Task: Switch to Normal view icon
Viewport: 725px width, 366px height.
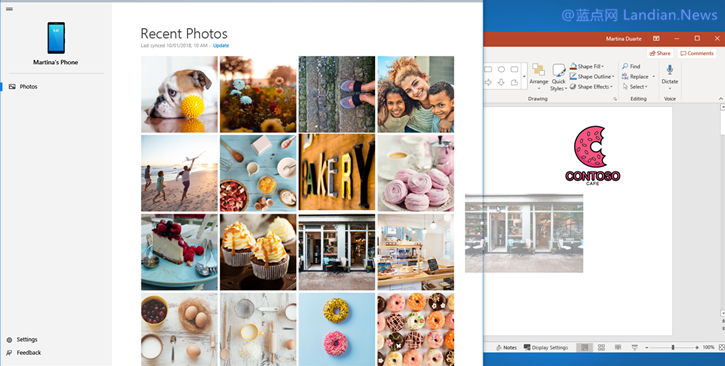Action: [x=585, y=348]
